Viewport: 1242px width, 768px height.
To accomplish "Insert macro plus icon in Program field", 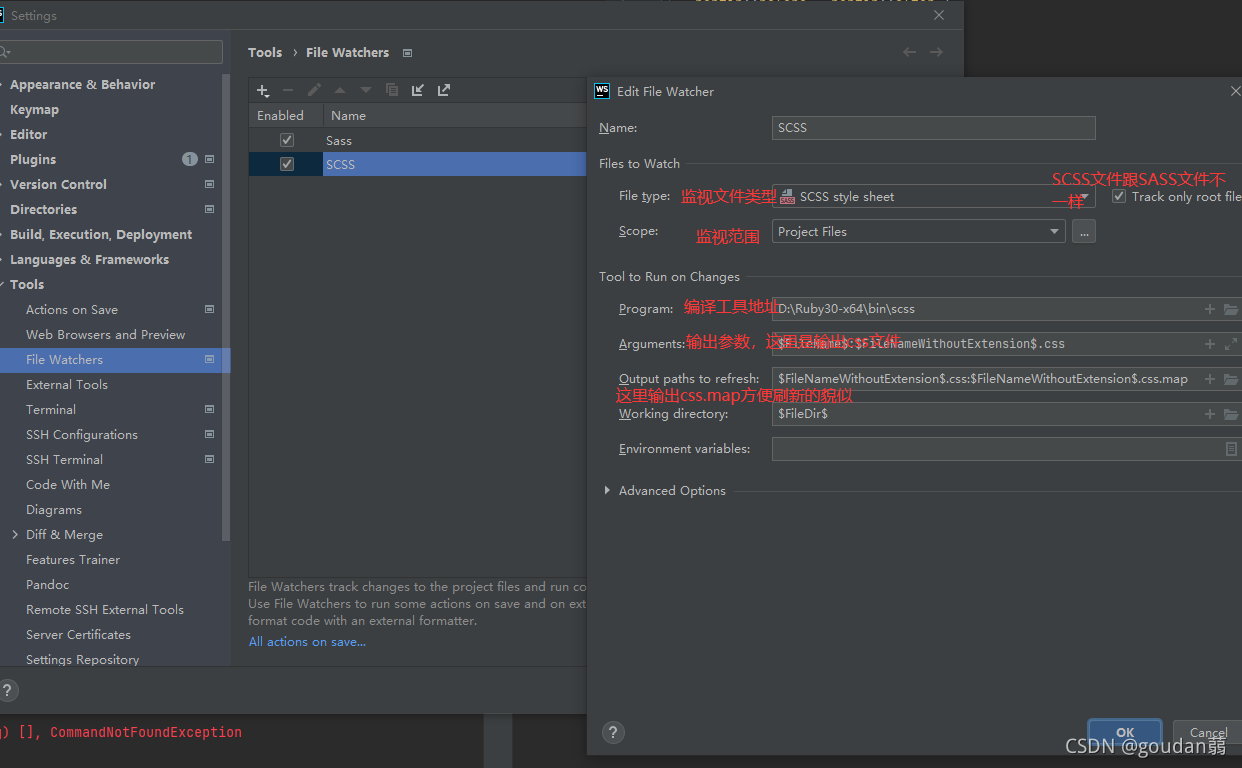I will click(1210, 310).
